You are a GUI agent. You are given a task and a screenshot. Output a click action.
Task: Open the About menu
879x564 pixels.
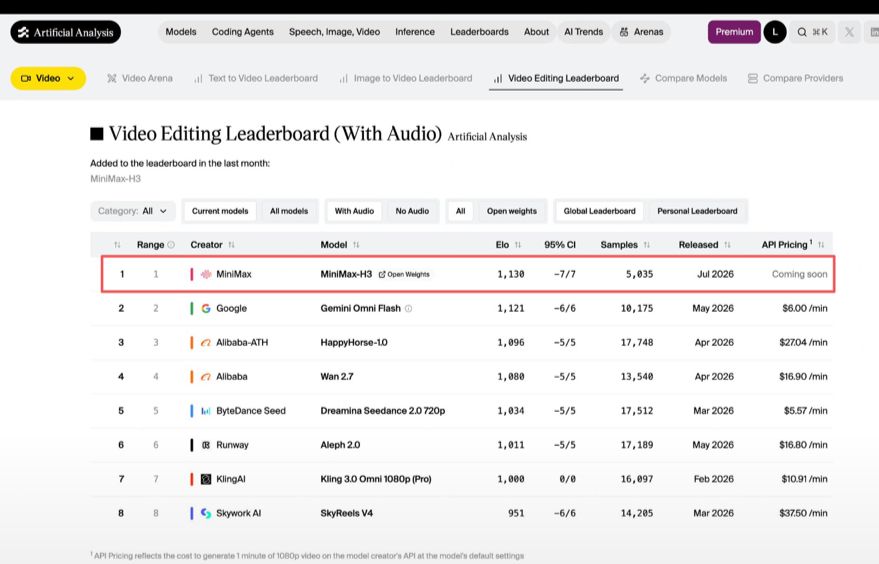point(536,32)
